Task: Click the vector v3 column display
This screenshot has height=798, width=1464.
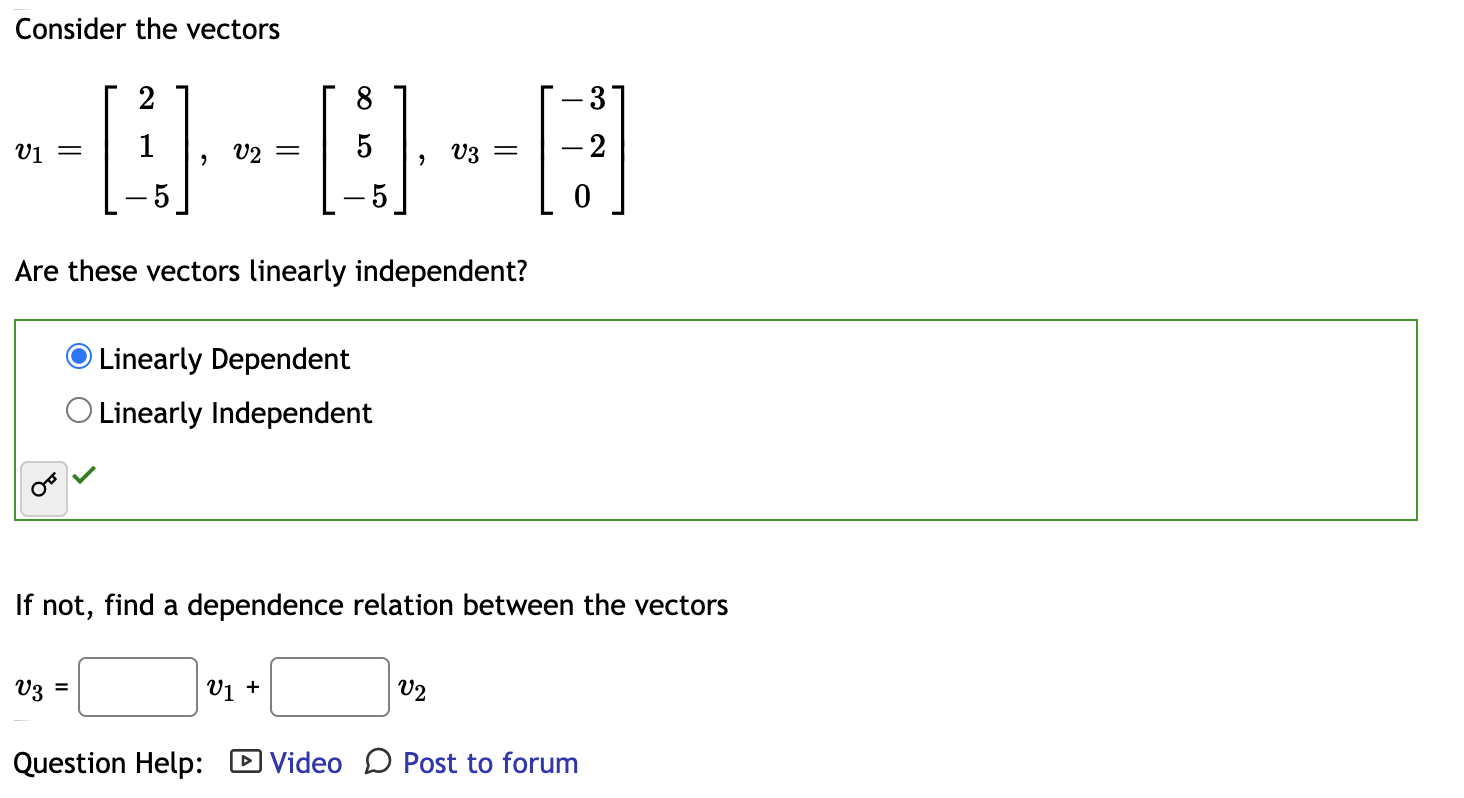Action: point(580,150)
